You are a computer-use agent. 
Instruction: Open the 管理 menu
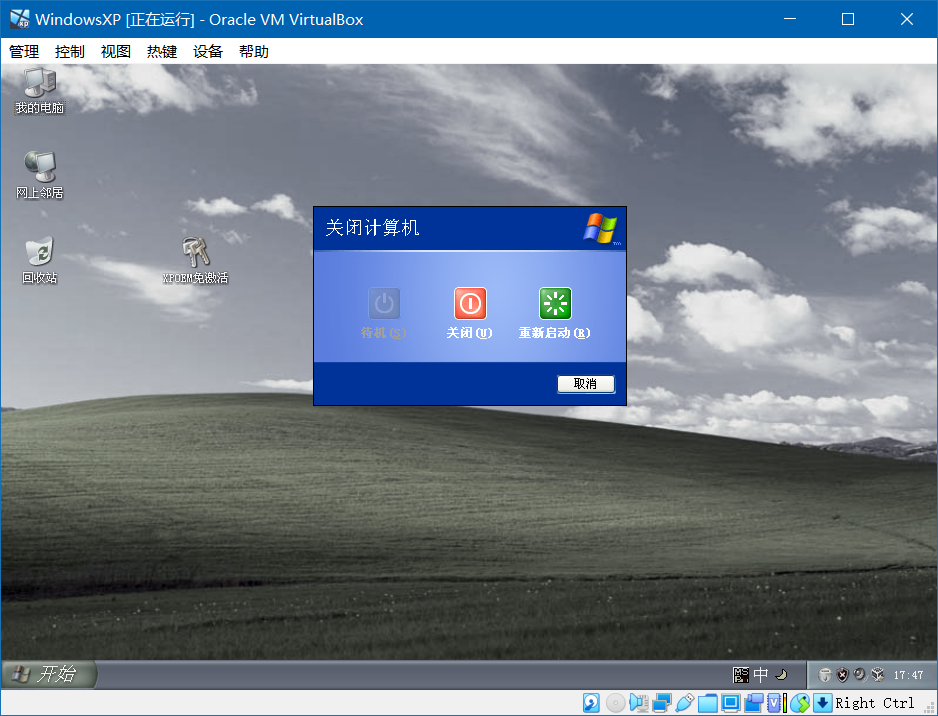24,51
